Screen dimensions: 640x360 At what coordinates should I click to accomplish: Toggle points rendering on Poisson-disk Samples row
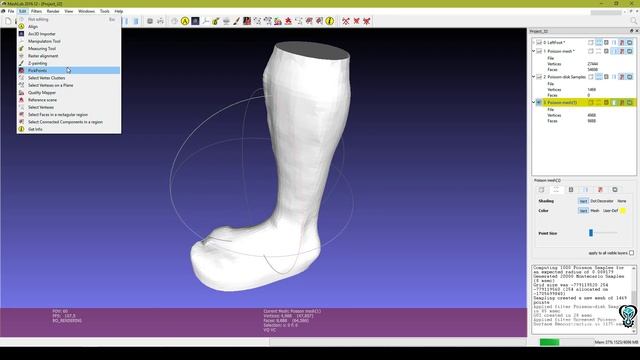tap(598, 77)
